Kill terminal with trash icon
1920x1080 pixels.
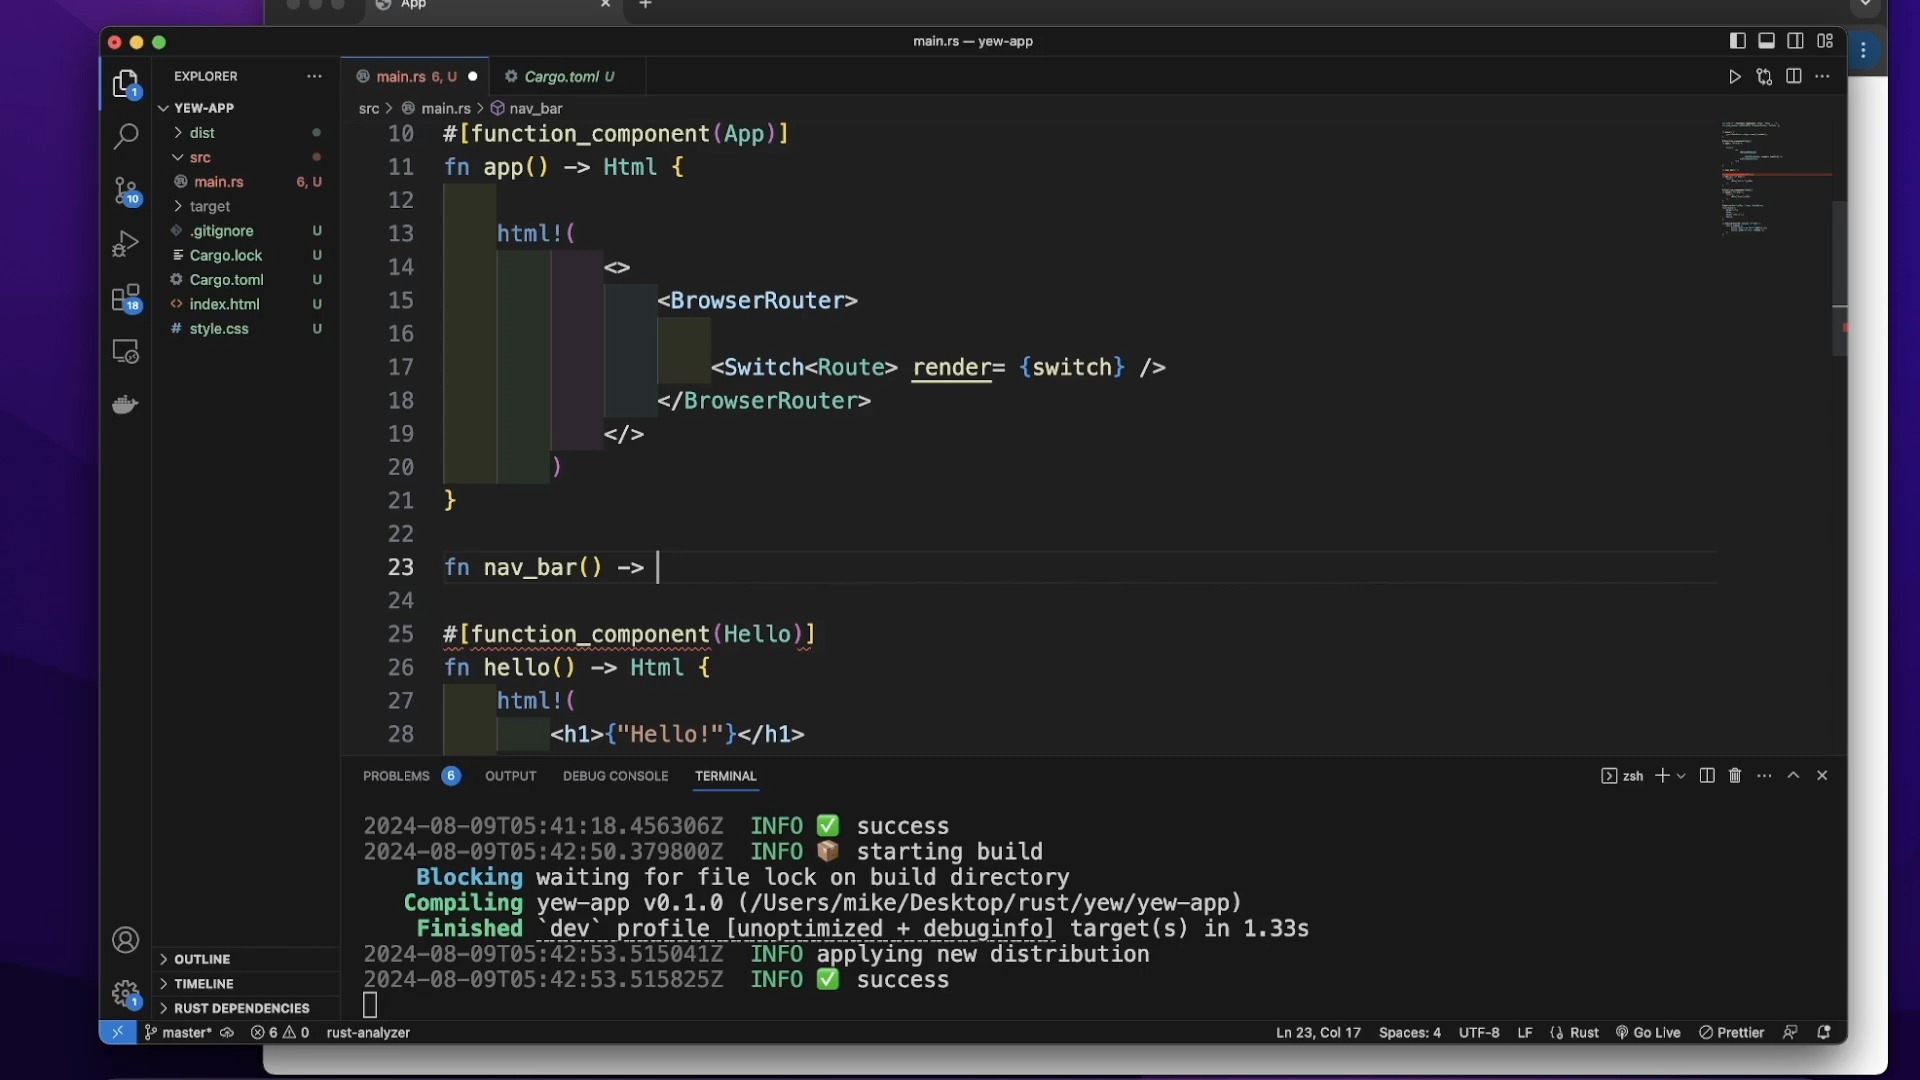coord(1735,776)
